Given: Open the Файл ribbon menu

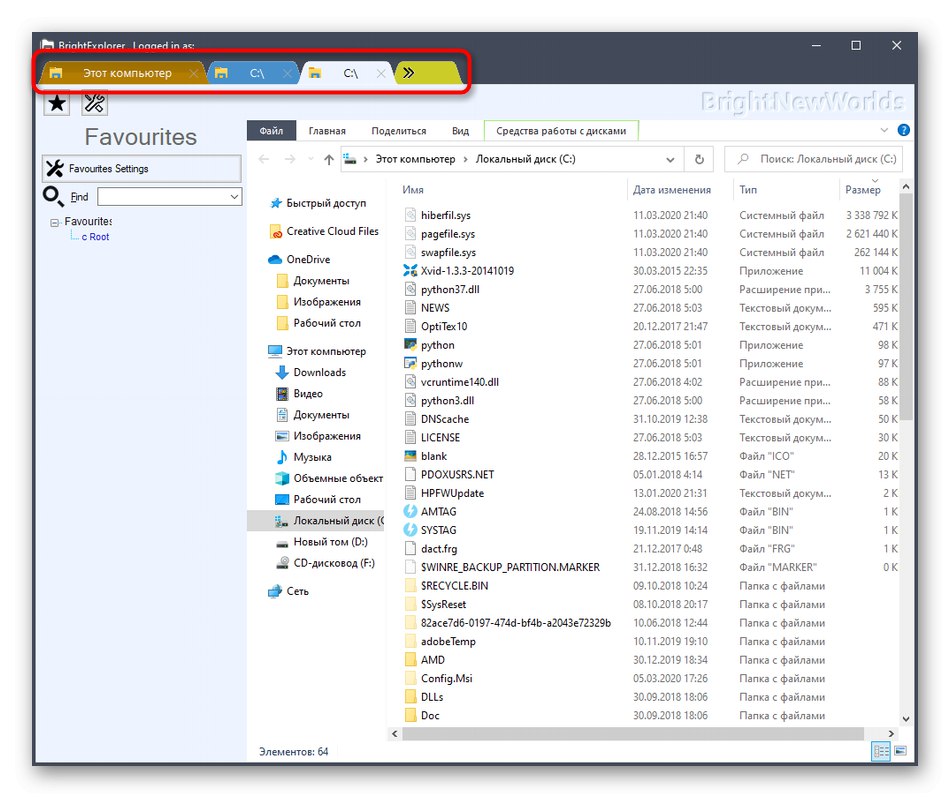Looking at the screenshot, I should tap(271, 131).
